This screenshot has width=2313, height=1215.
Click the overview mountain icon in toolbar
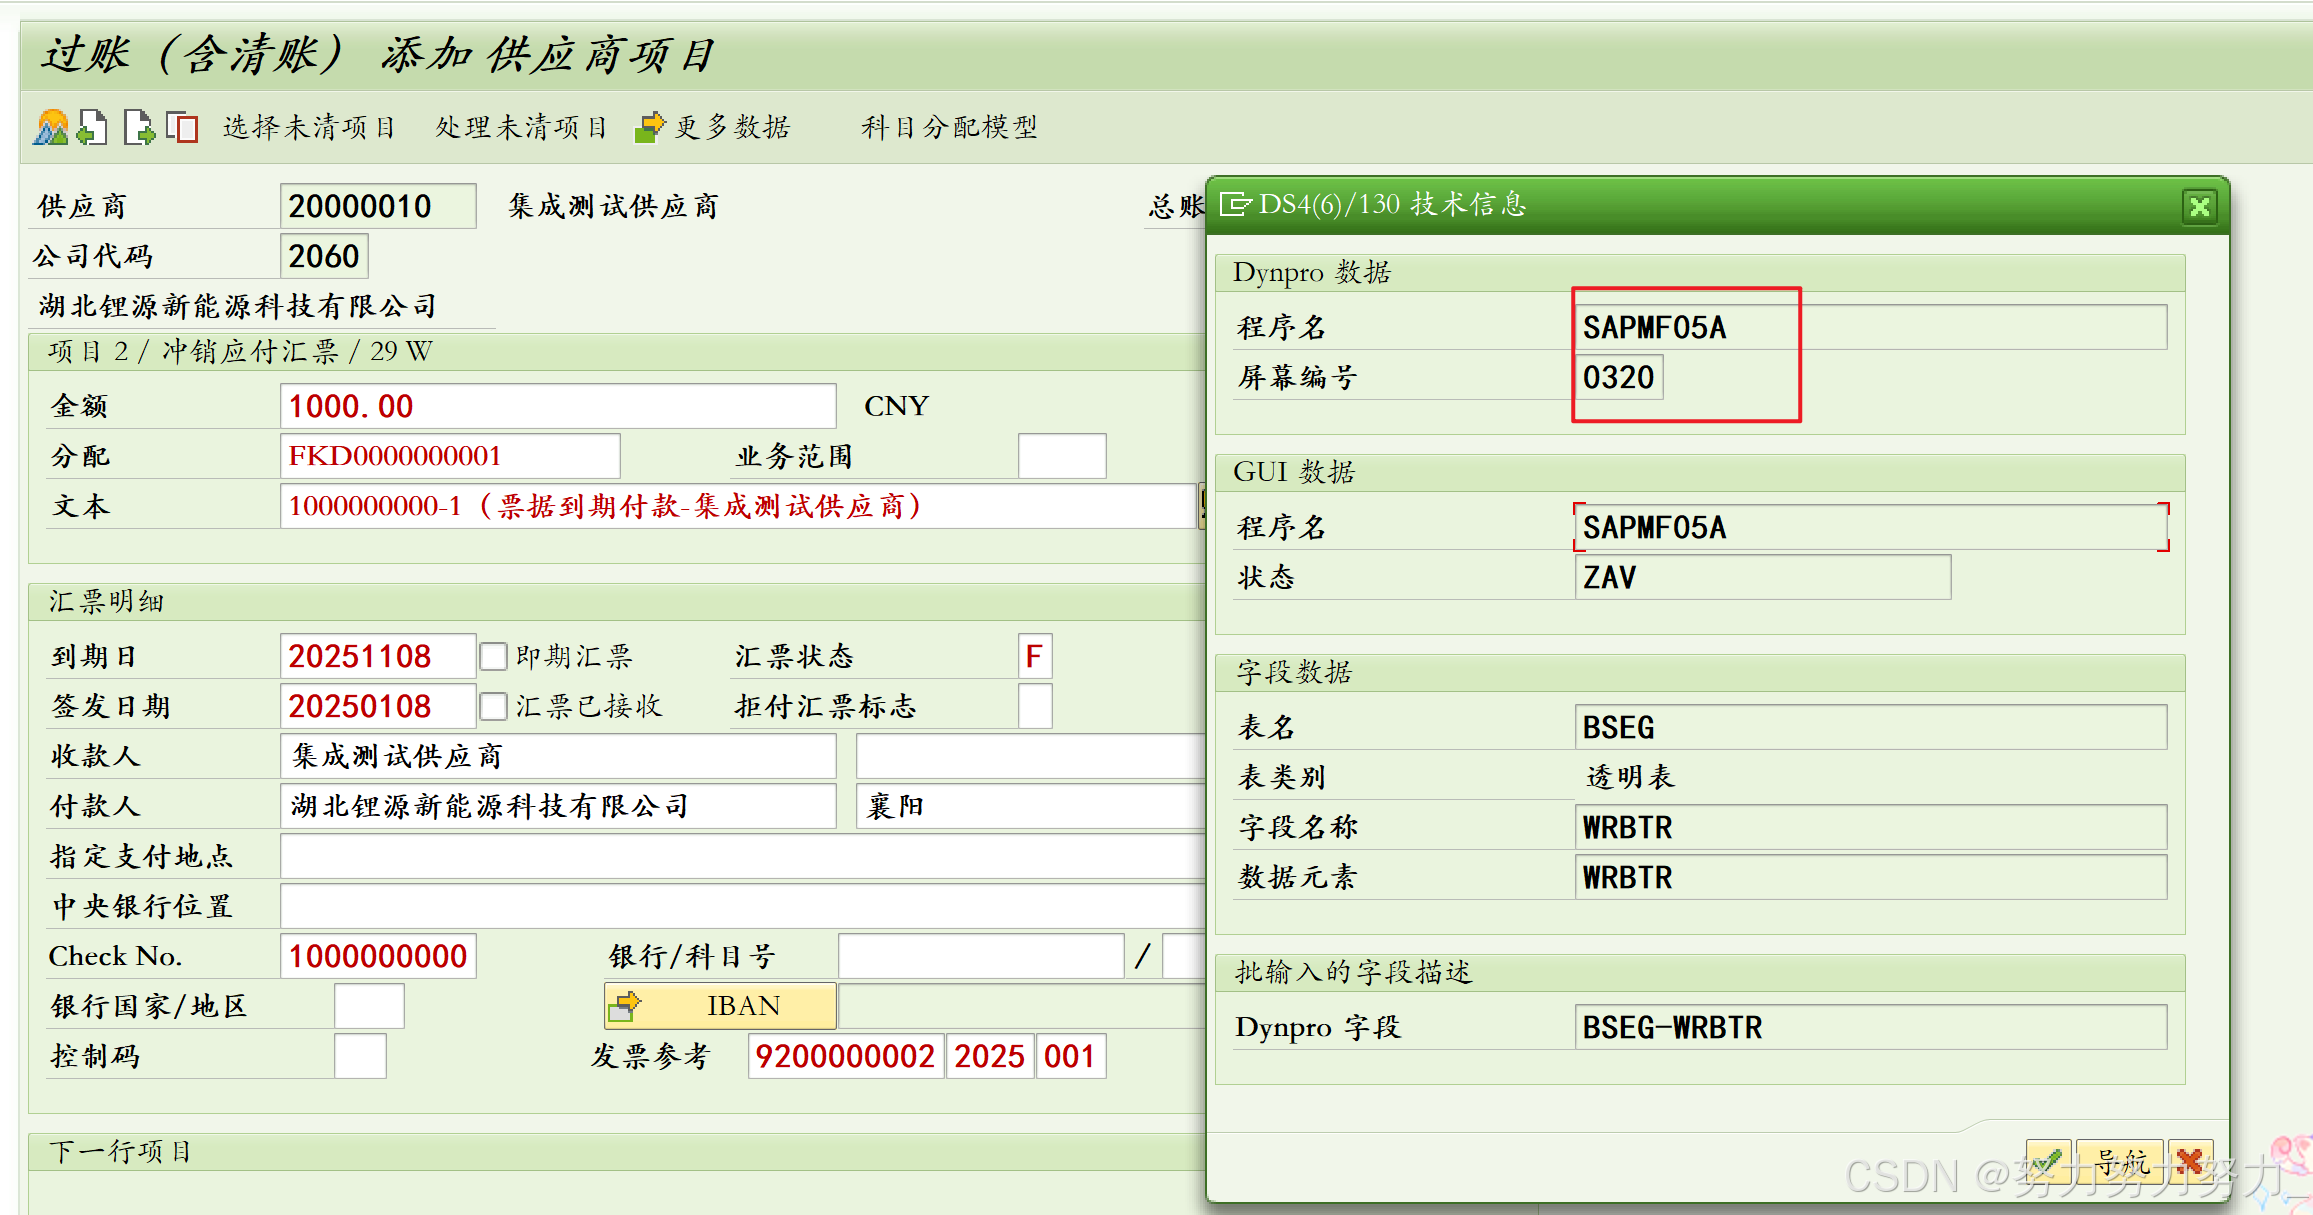click(x=51, y=128)
